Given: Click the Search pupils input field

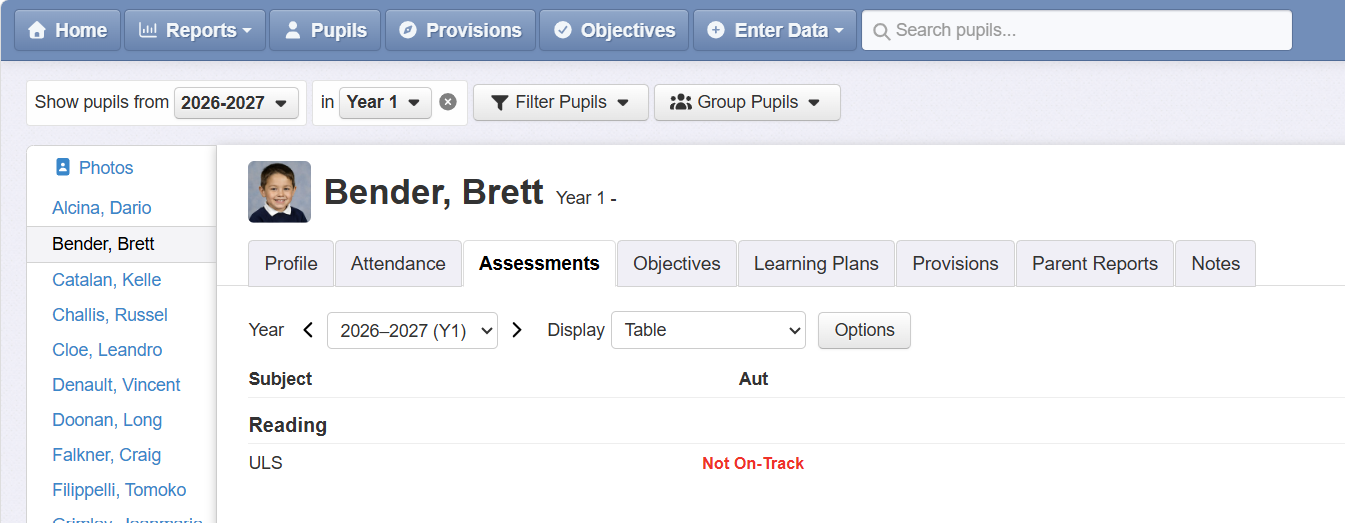Looking at the screenshot, I should tap(1077, 30).
